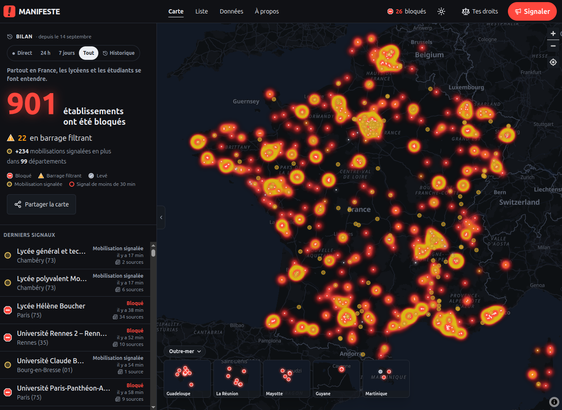Click the warning triangle barrage filtrant icon
Screen dimensions: 562x410
tap(11, 138)
